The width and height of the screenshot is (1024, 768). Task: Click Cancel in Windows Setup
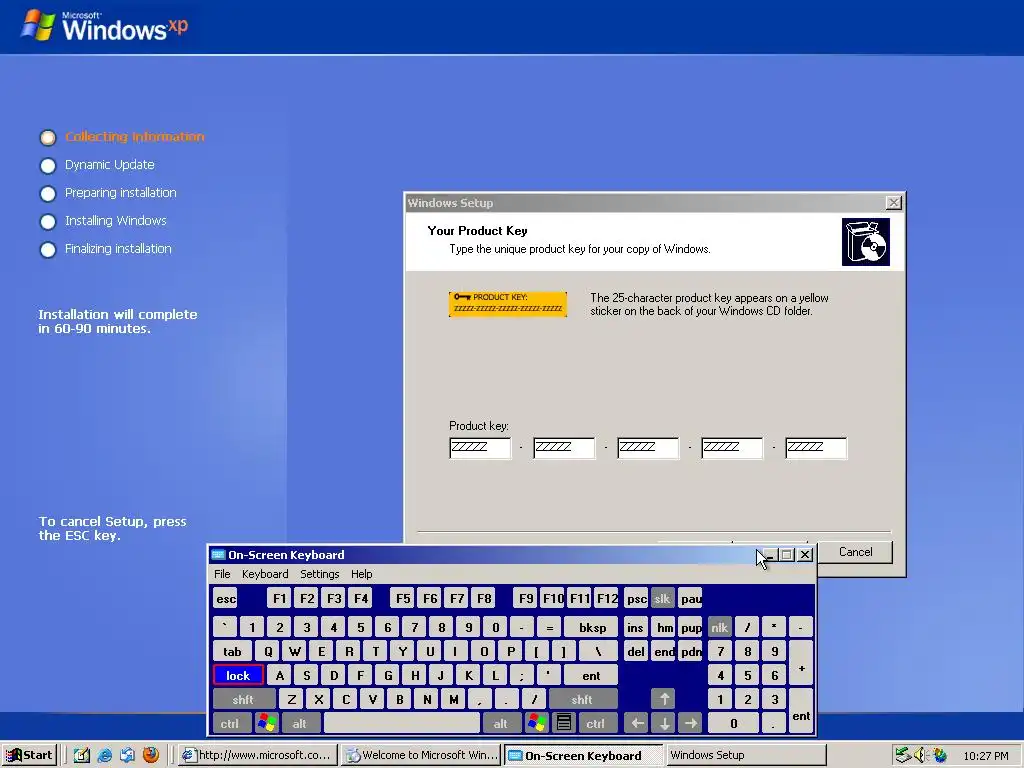pyautogui.click(x=856, y=552)
